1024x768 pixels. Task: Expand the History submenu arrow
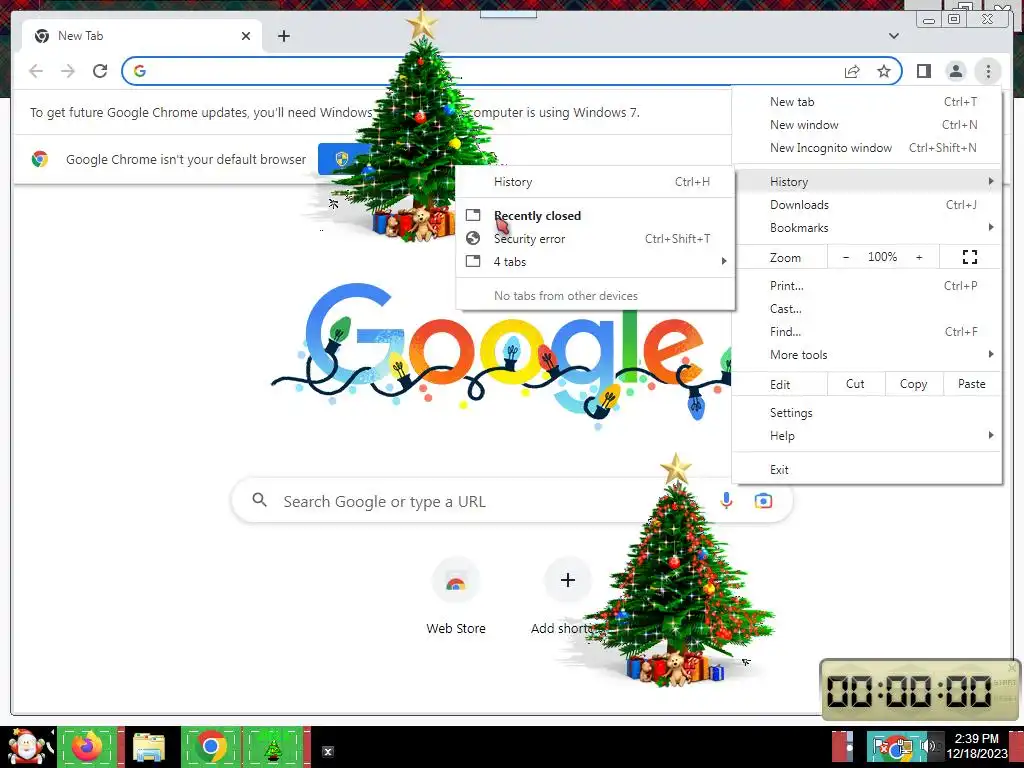coord(991,182)
